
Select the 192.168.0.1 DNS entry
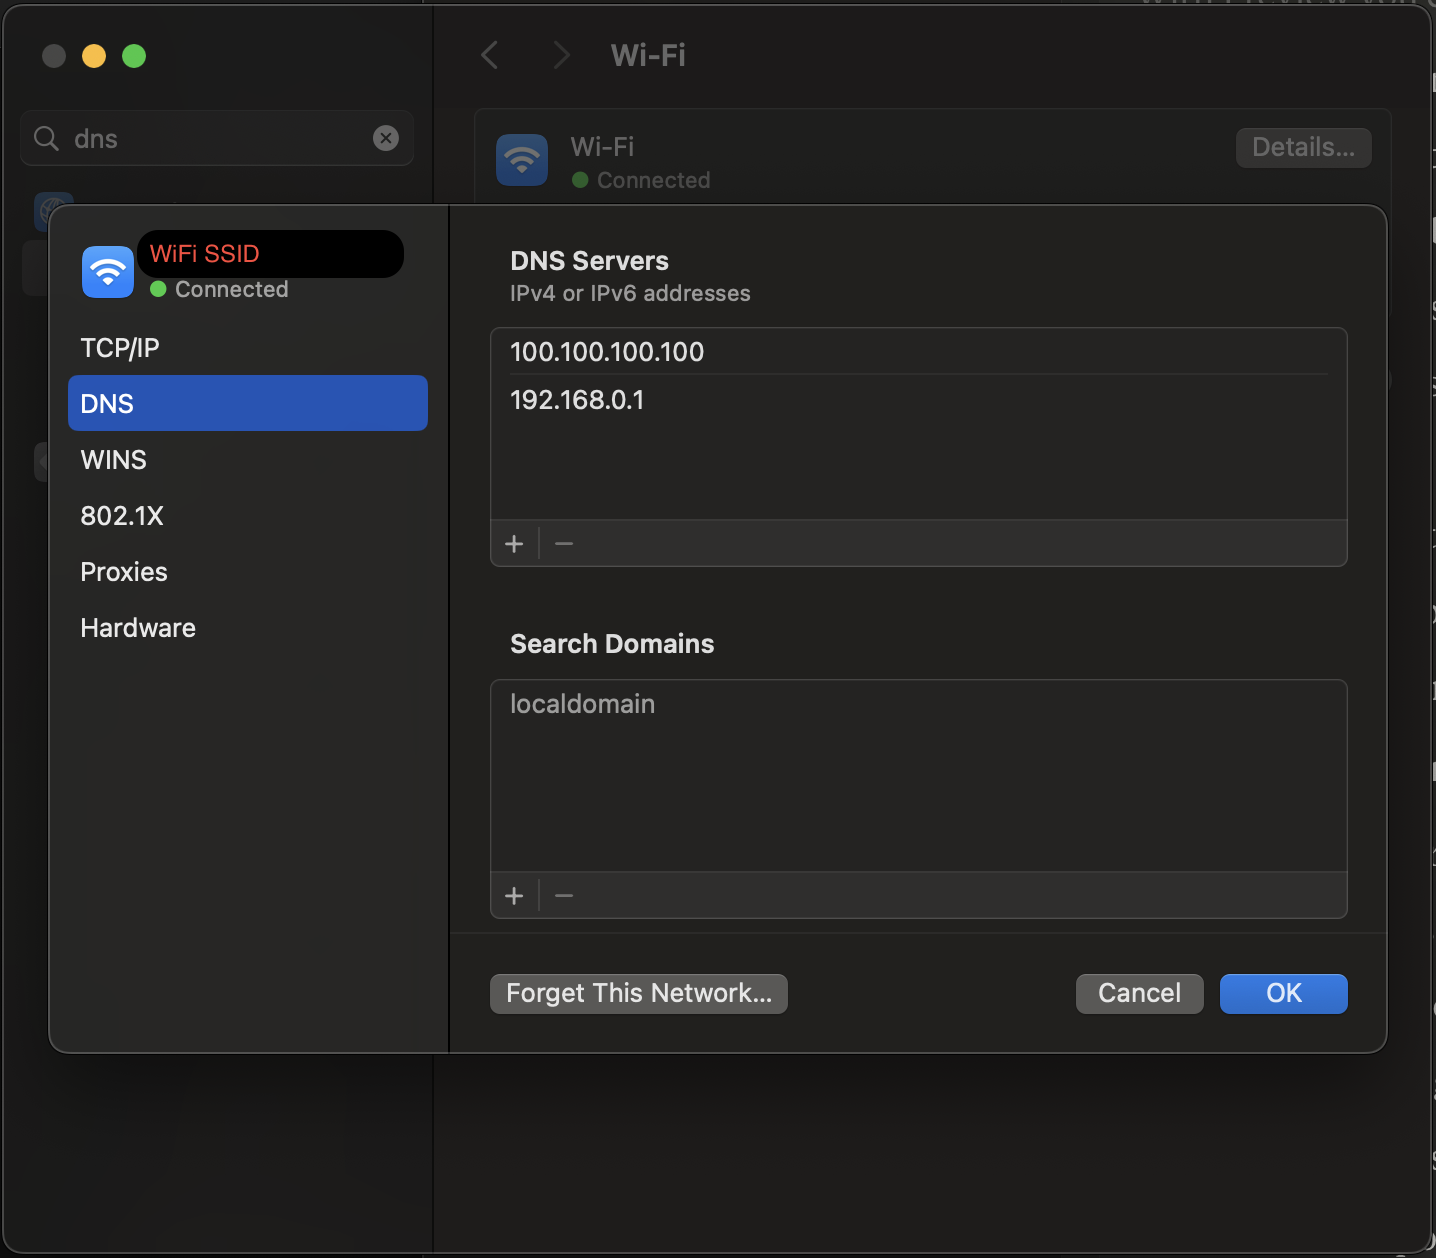pos(577,400)
